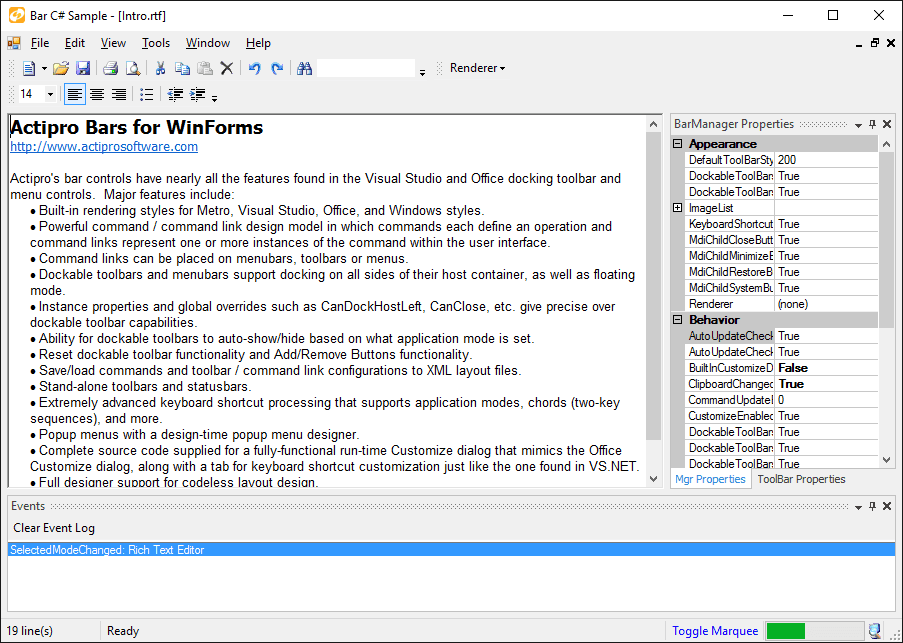This screenshot has width=903, height=643.
Task: Open the formatting toolbar overflow options arrow
Action: coord(214,98)
